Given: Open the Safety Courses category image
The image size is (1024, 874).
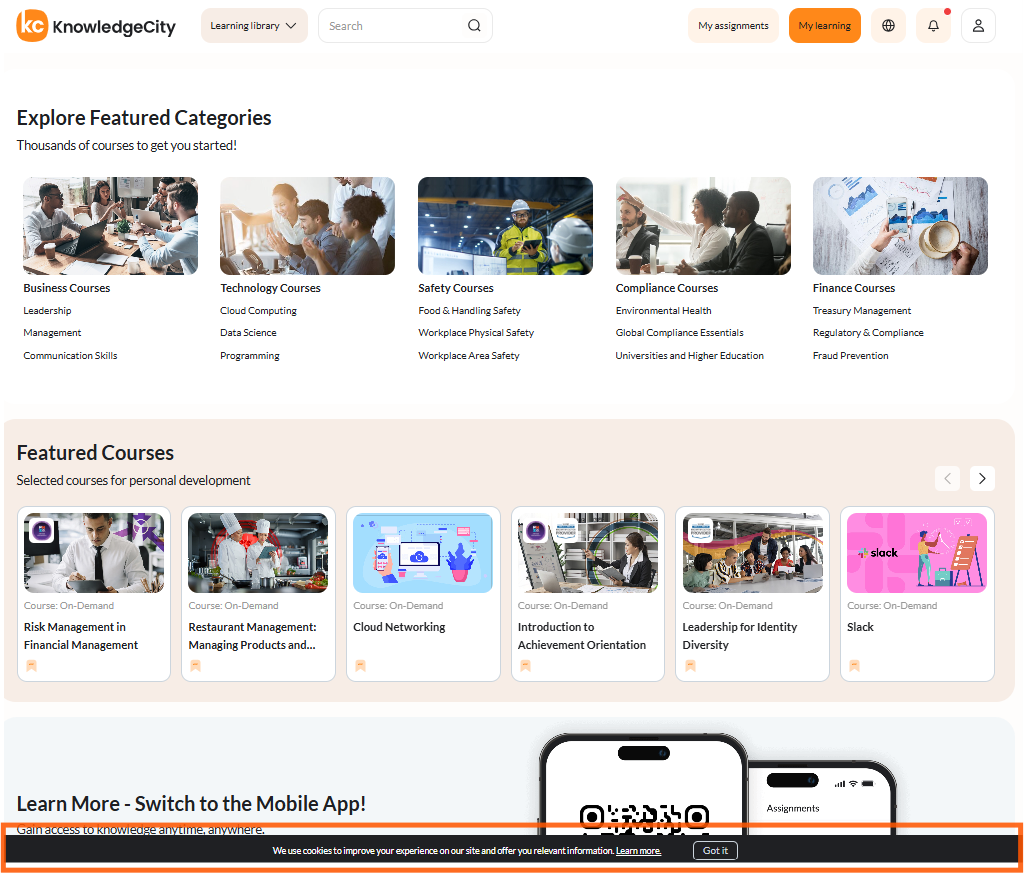Looking at the screenshot, I should 505,226.
